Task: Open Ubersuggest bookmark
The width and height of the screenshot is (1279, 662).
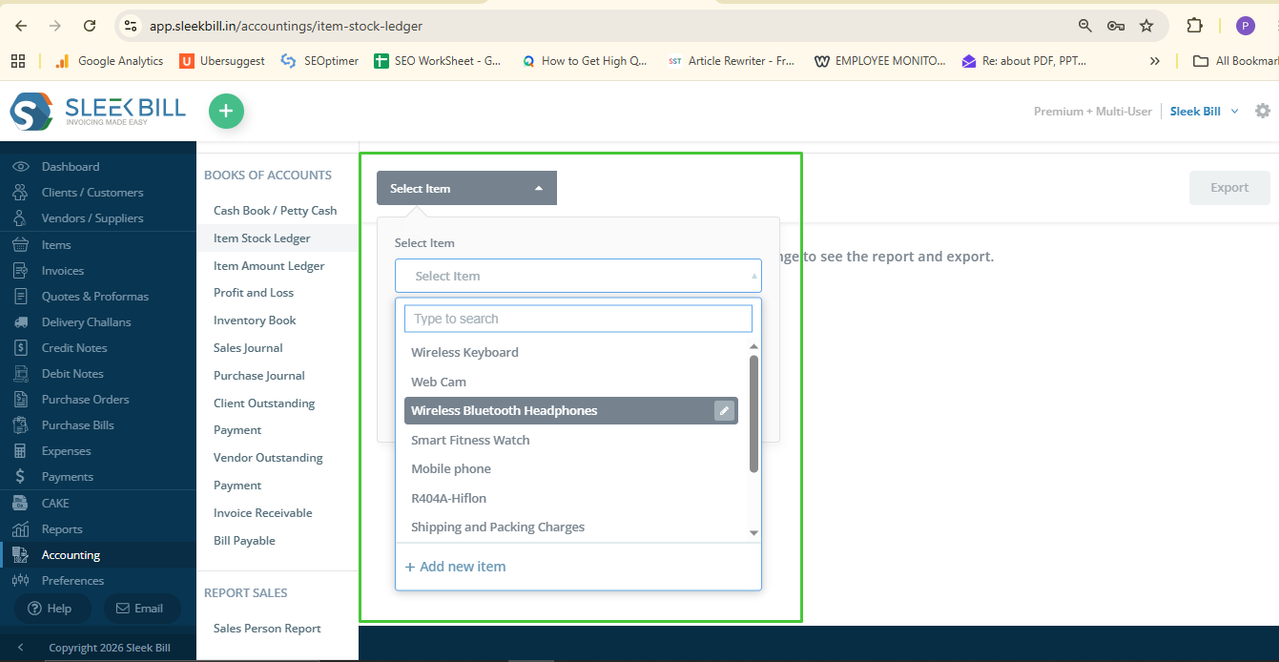Action: tap(223, 61)
